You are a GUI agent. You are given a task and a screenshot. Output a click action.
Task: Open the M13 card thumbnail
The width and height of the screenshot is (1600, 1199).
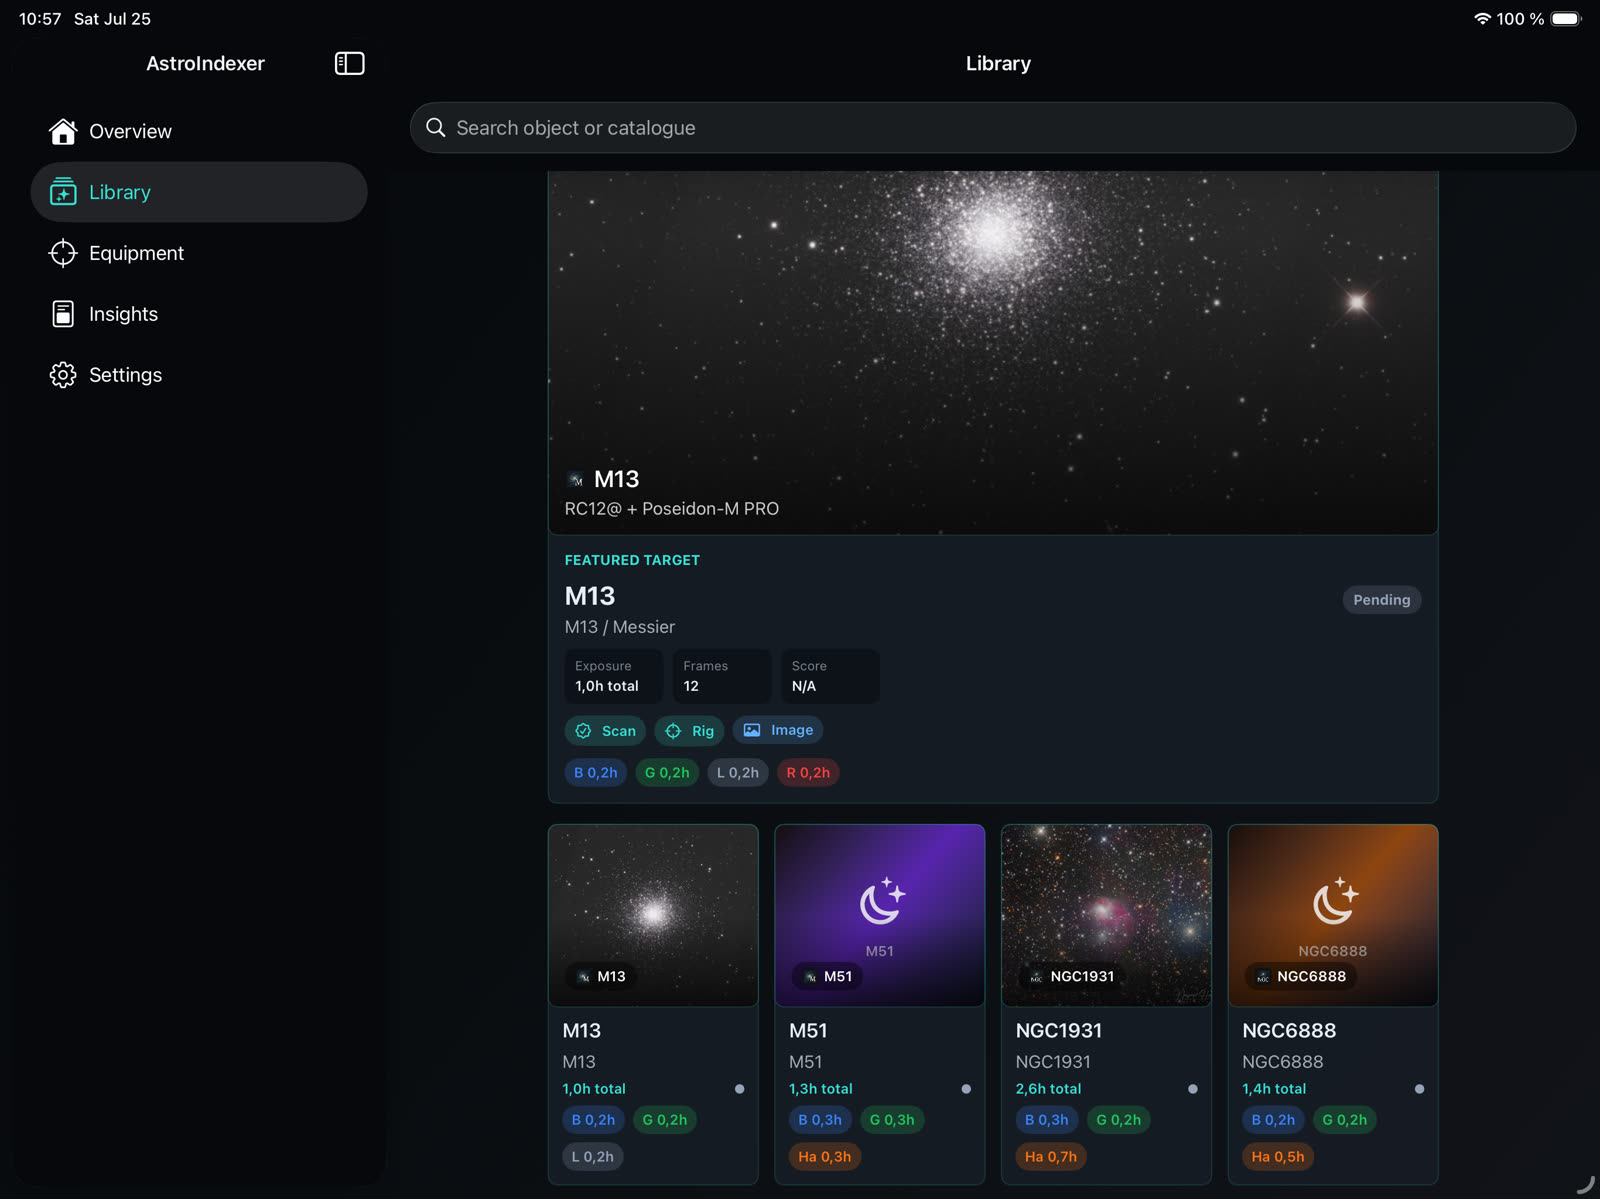(x=653, y=915)
